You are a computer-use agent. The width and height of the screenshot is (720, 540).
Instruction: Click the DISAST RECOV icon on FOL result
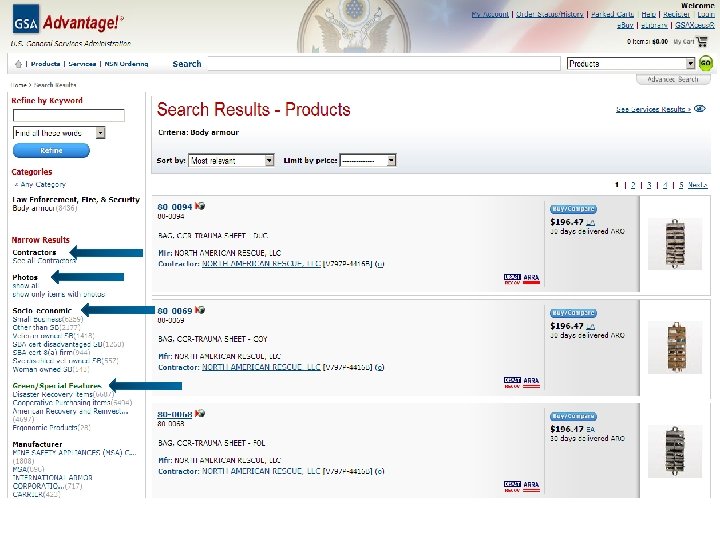[512, 486]
